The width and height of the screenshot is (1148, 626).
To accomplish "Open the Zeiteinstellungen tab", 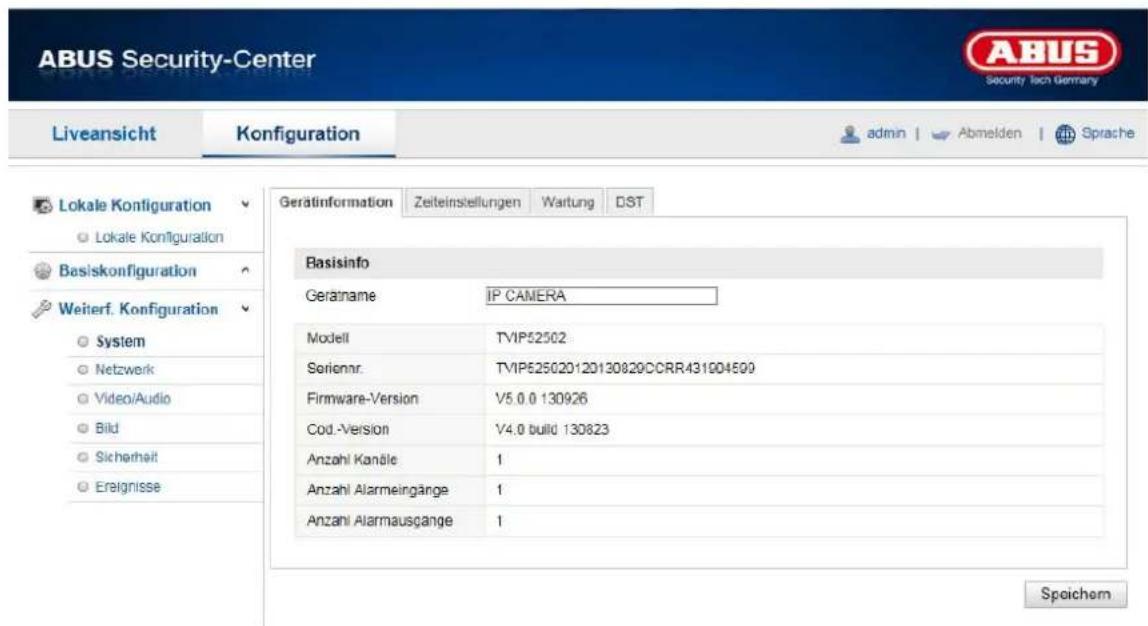I will coord(467,202).
